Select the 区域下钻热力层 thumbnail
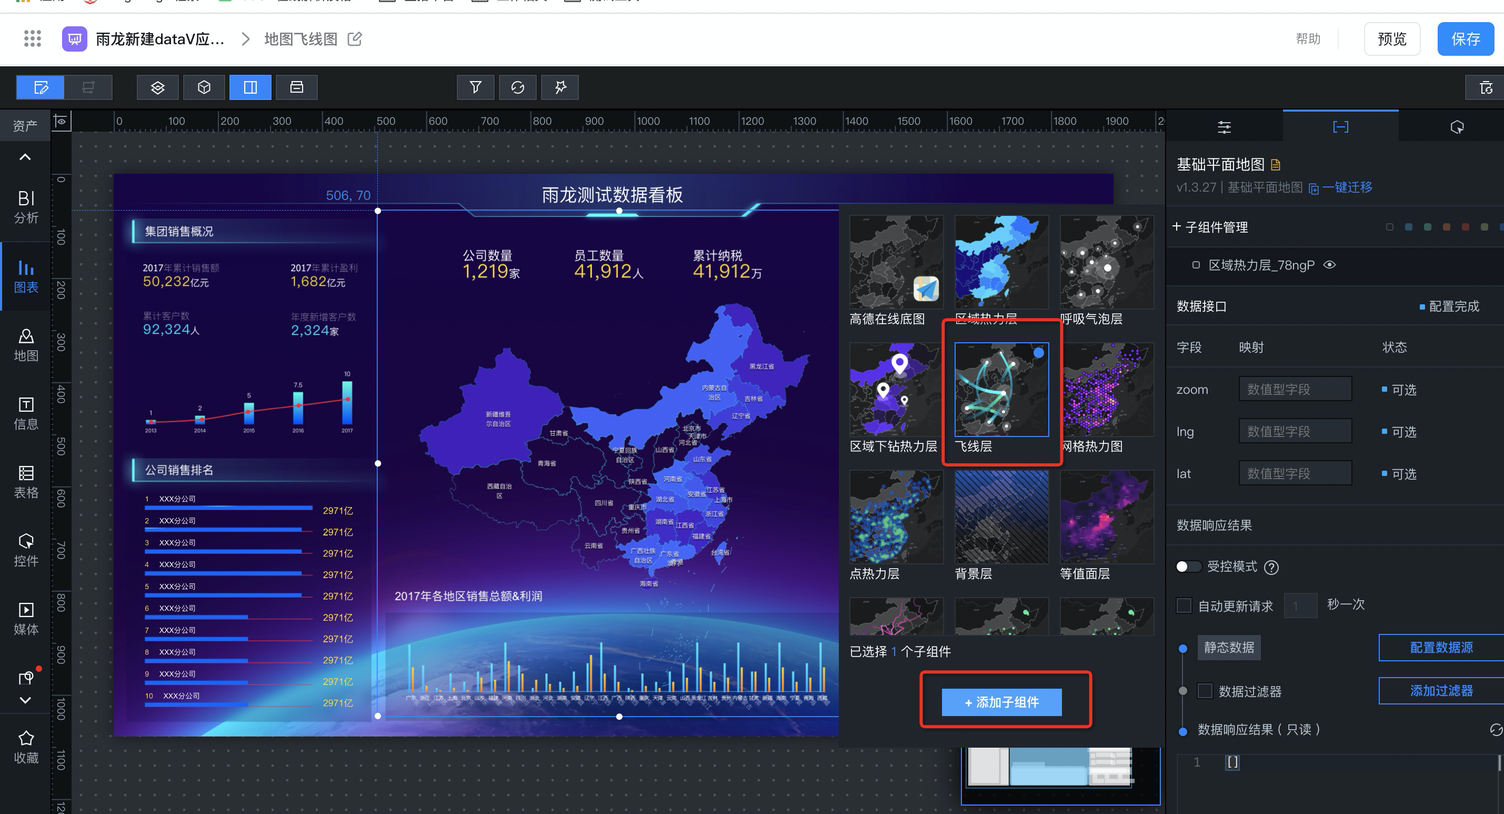The image size is (1504, 814). tap(896, 389)
